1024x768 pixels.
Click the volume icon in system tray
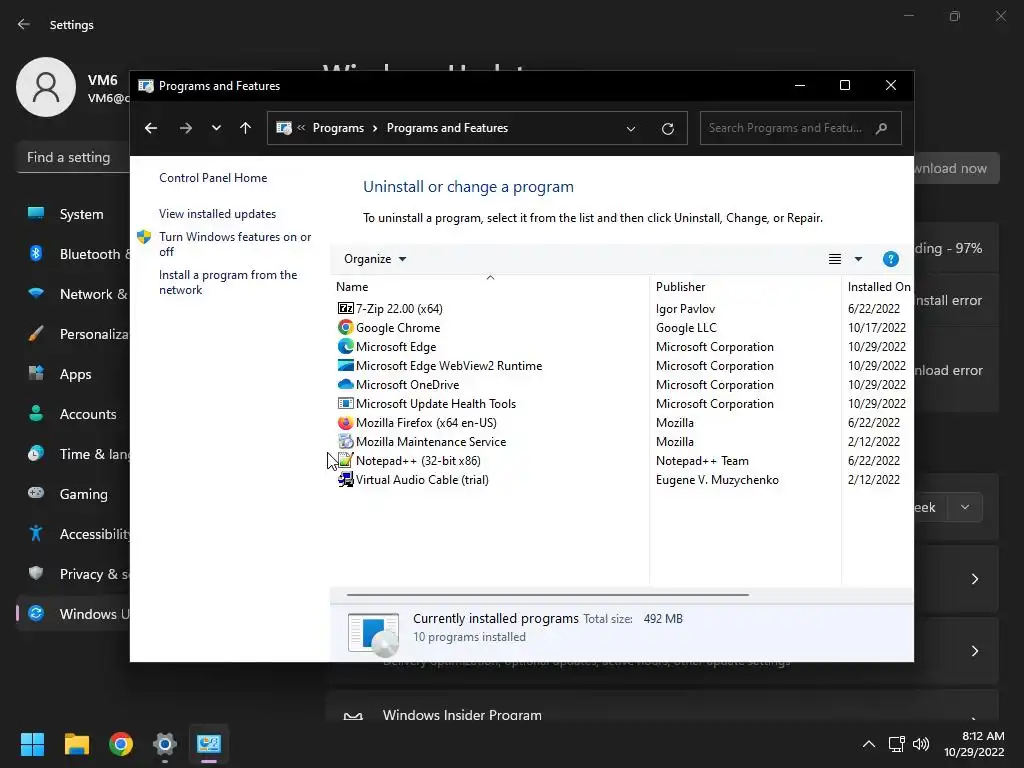(x=921, y=744)
